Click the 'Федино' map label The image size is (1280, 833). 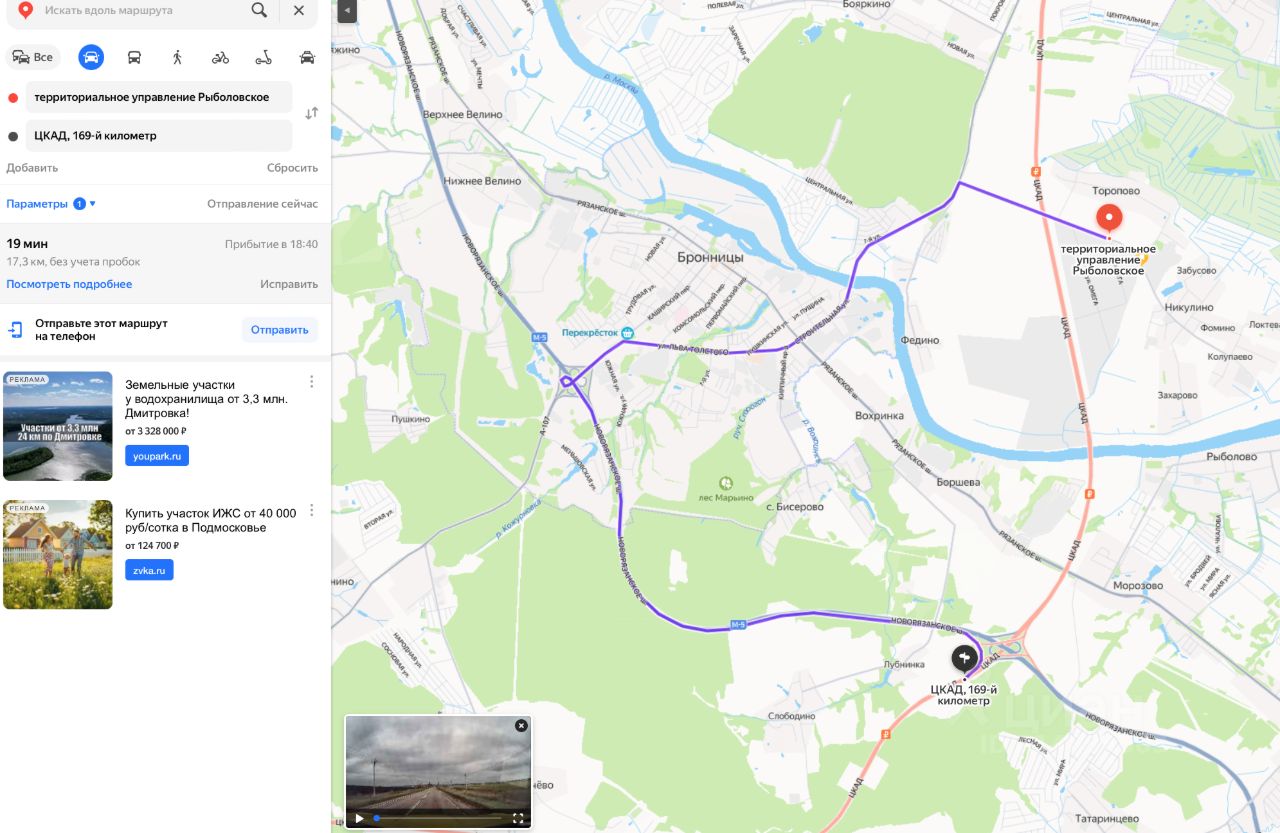[x=920, y=340]
